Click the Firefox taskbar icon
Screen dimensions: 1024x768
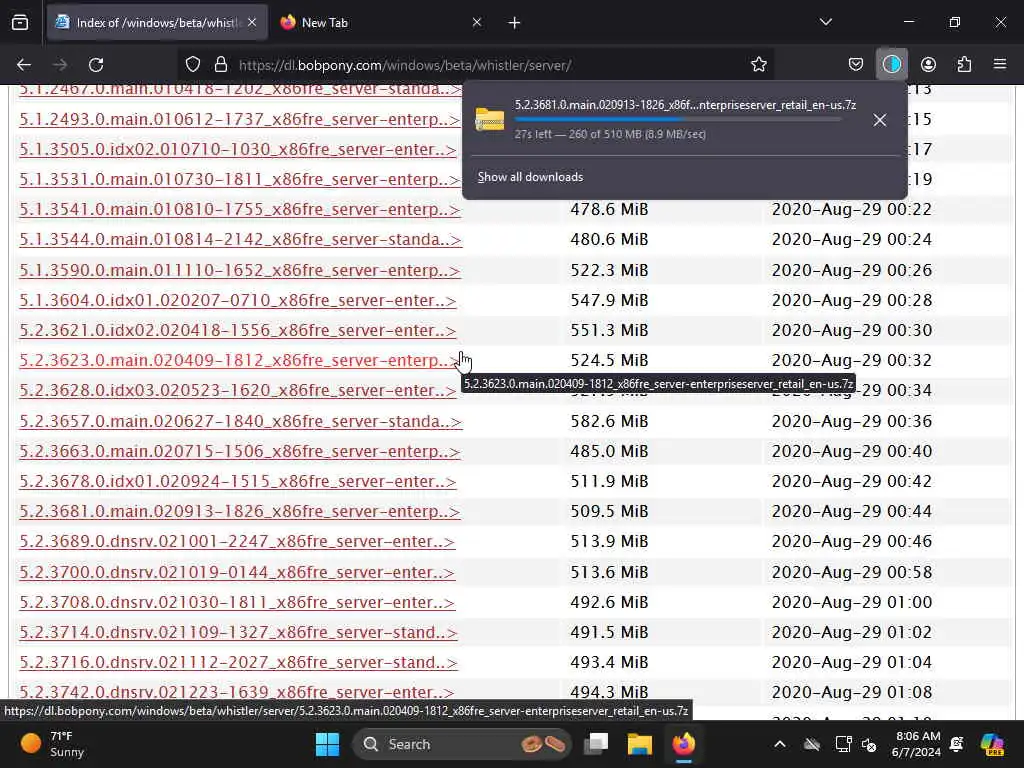click(684, 744)
